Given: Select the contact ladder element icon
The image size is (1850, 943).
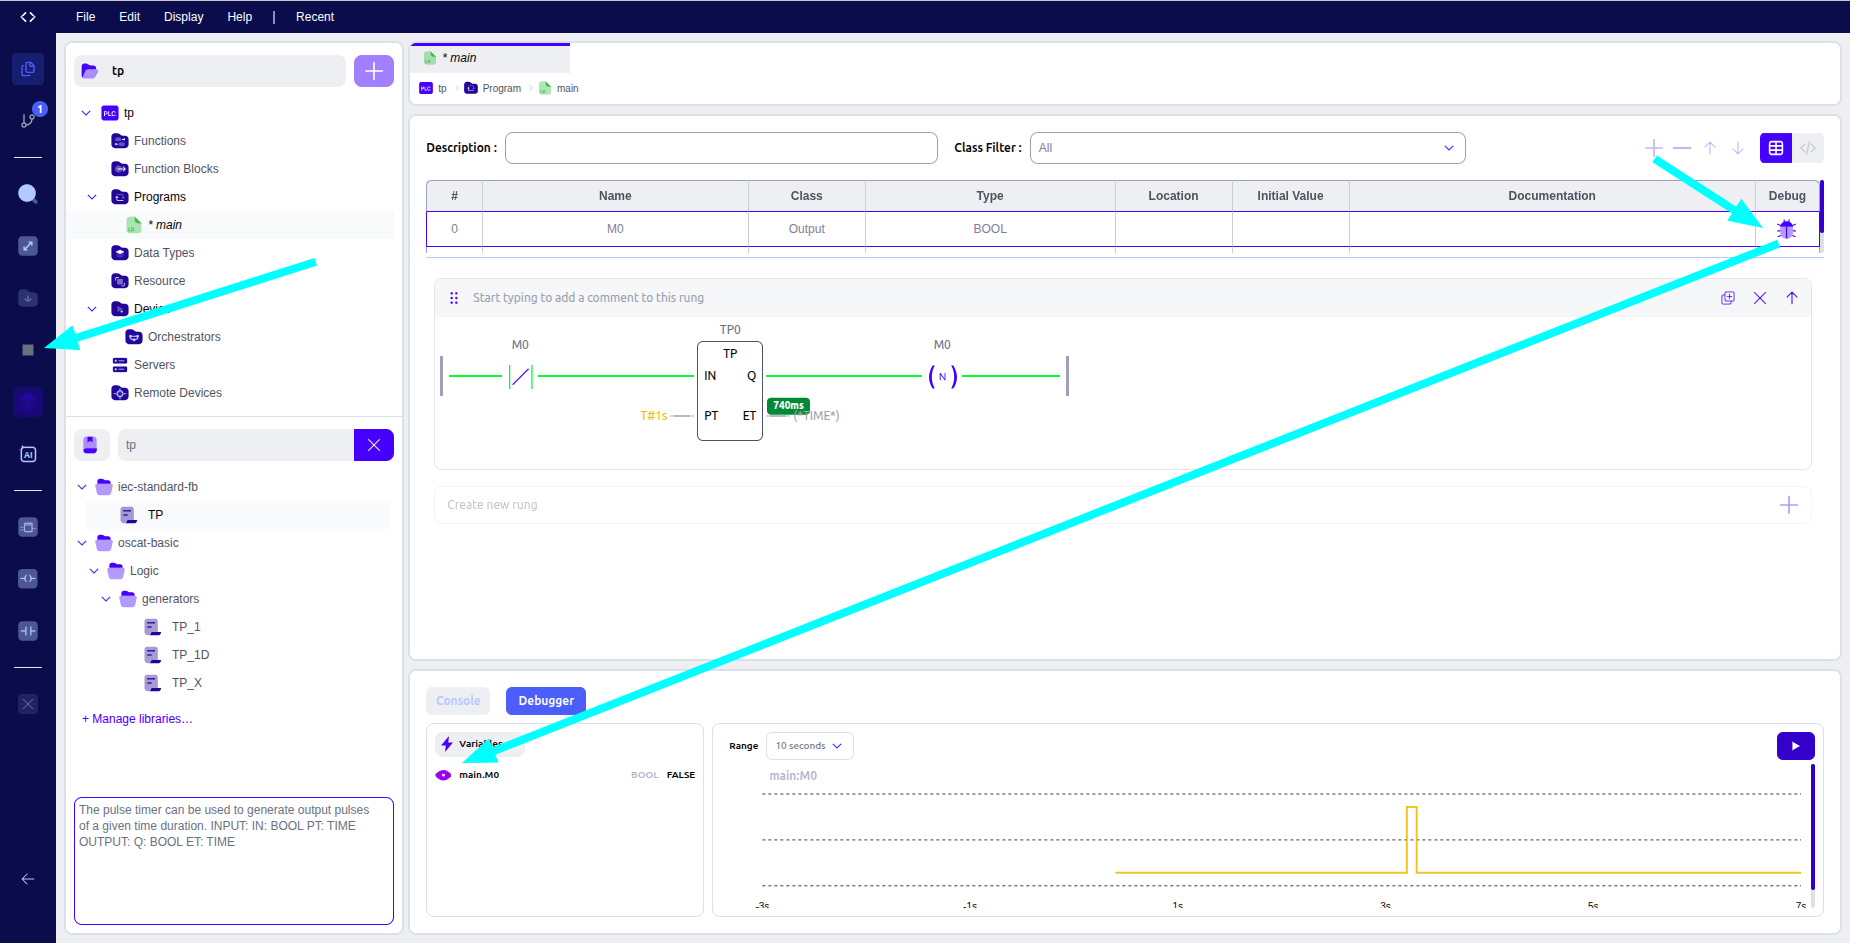Looking at the screenshot, I should [x=28, y=631].
